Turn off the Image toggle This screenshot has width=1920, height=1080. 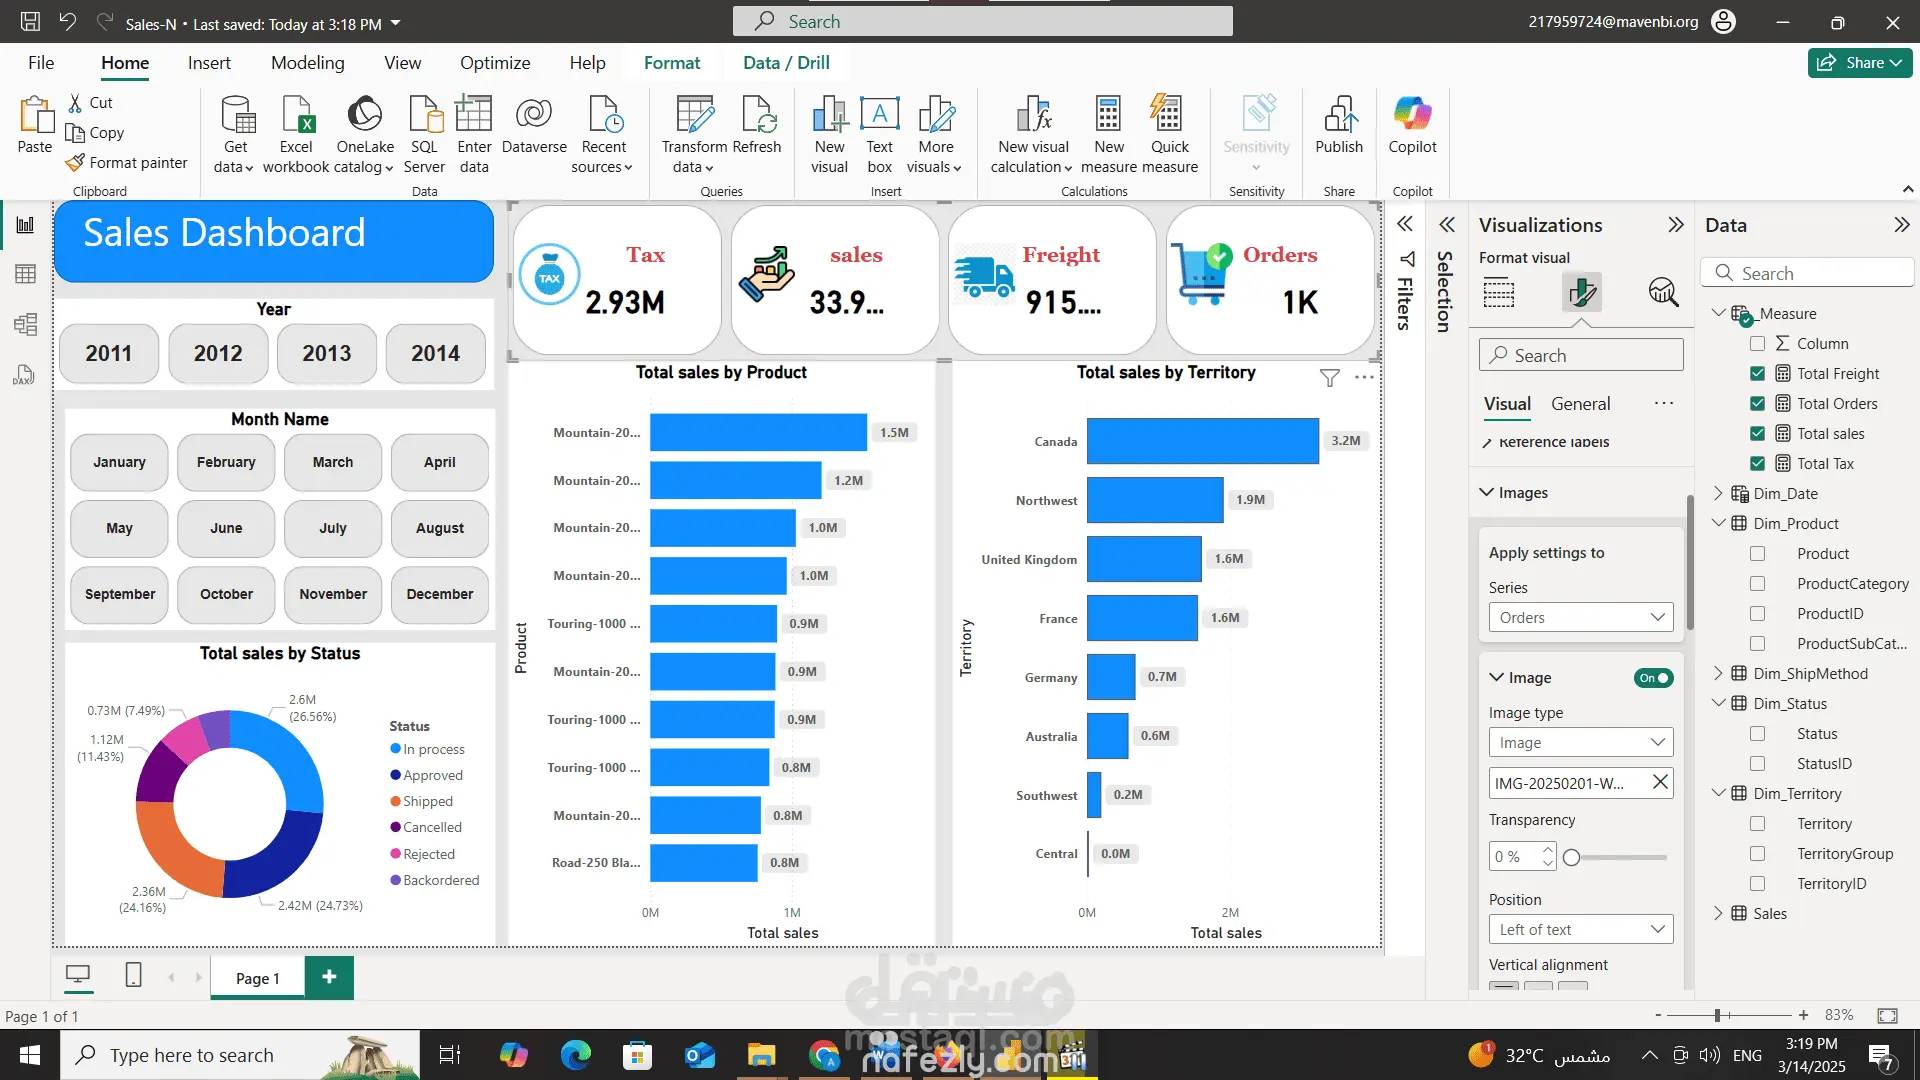pyautogui.click(x=1653, y=678)
